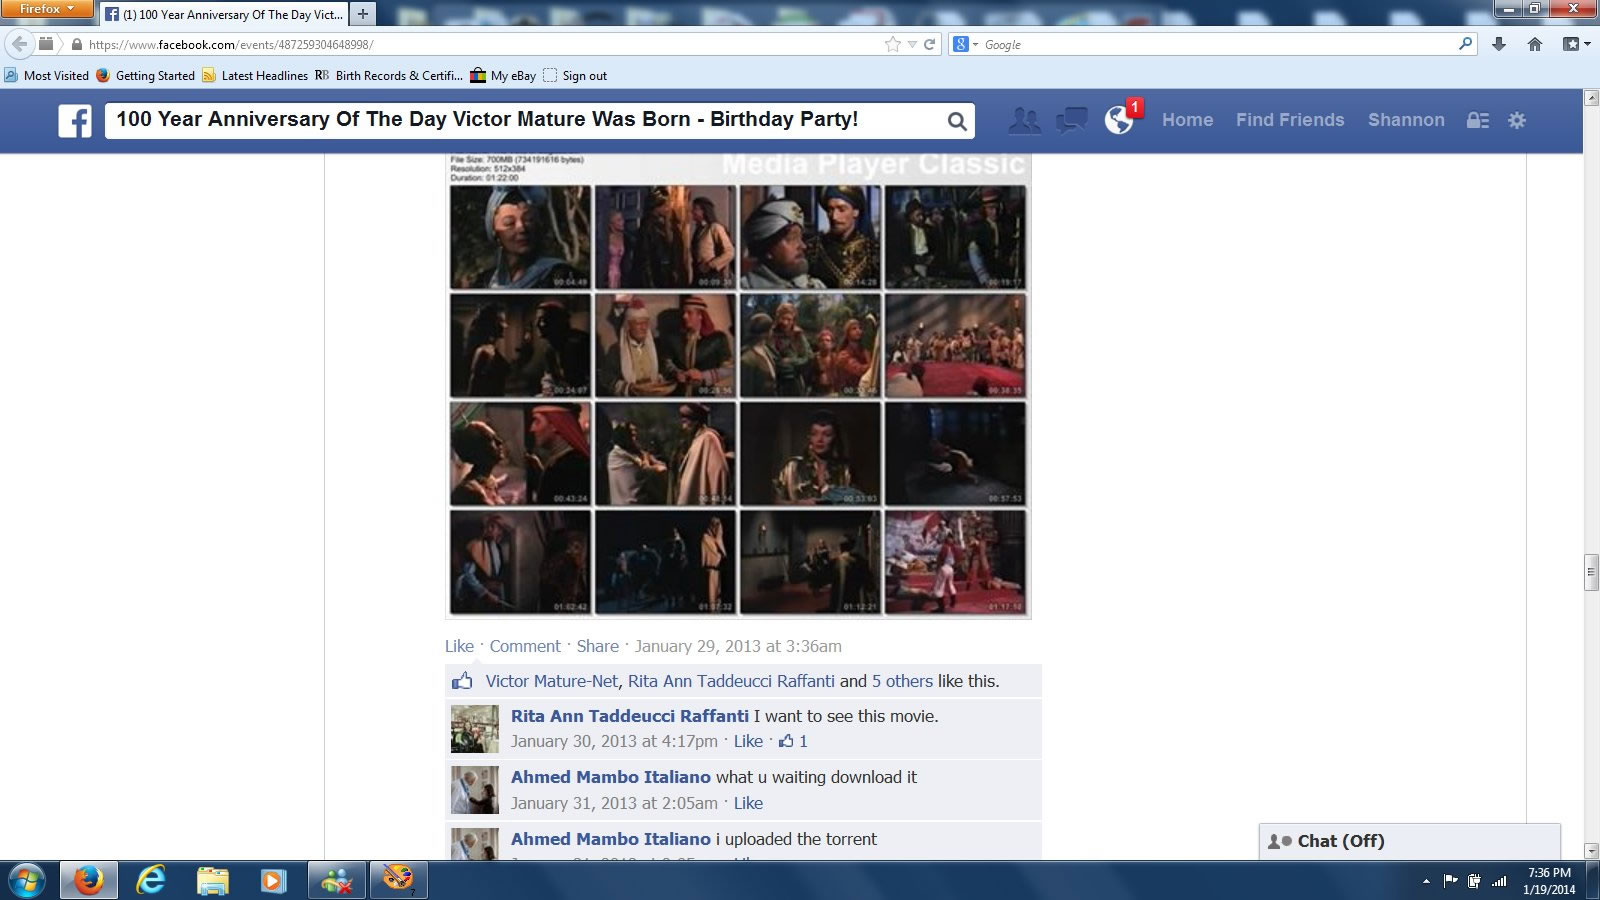Open Birth Records & Certifi... bookmark
Image resolution: width=1600 pixels, height=900 pixels.
(x=389, y=75)
